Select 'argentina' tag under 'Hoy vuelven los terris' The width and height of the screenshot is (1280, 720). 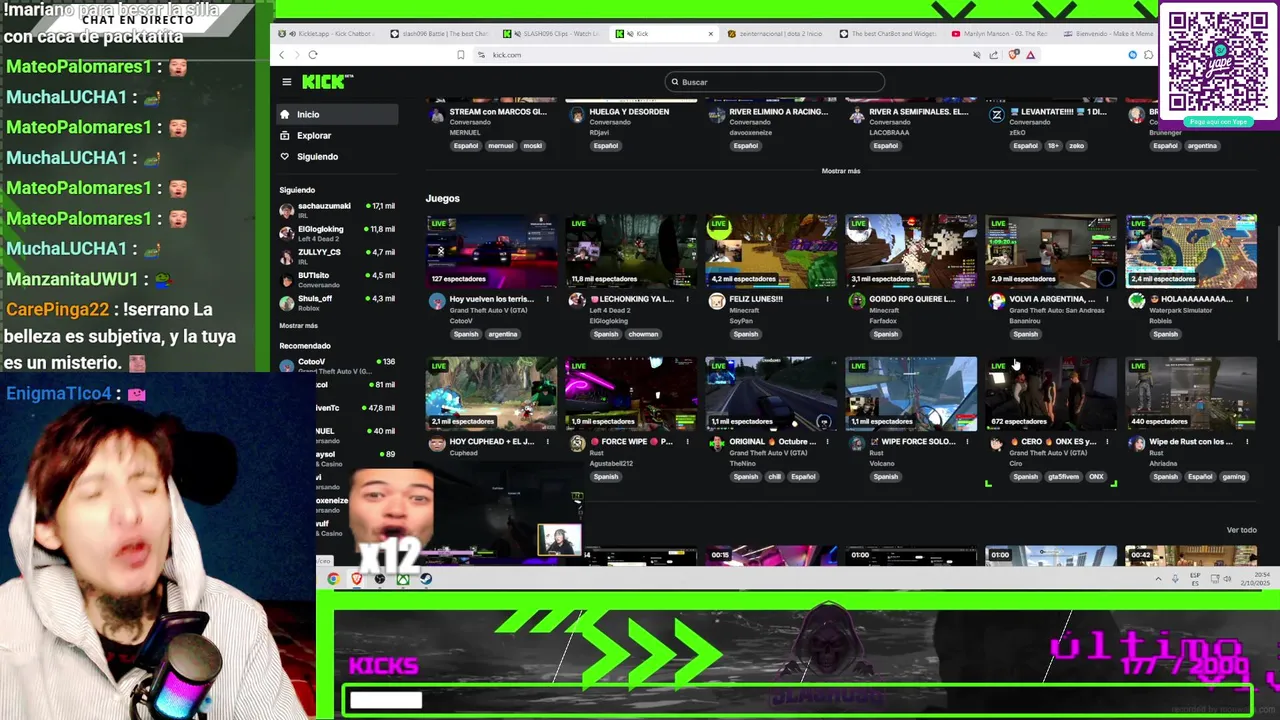coord(503,334)
